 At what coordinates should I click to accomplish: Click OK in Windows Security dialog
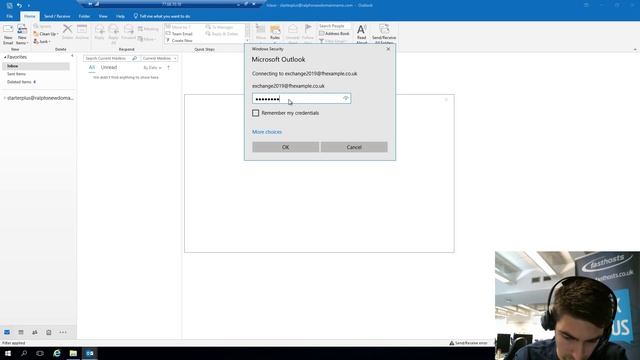(286, 147)
